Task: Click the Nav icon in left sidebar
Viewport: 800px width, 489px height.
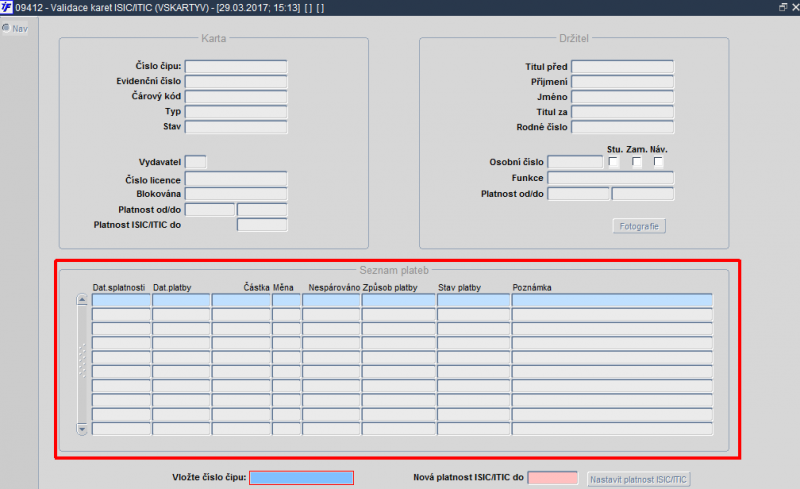Action: pyautogui.click(x=6, y=28)
